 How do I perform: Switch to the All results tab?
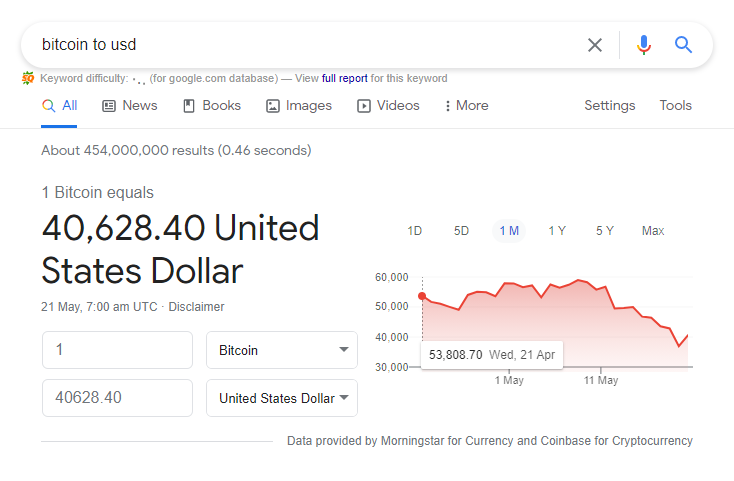point(59,106)
